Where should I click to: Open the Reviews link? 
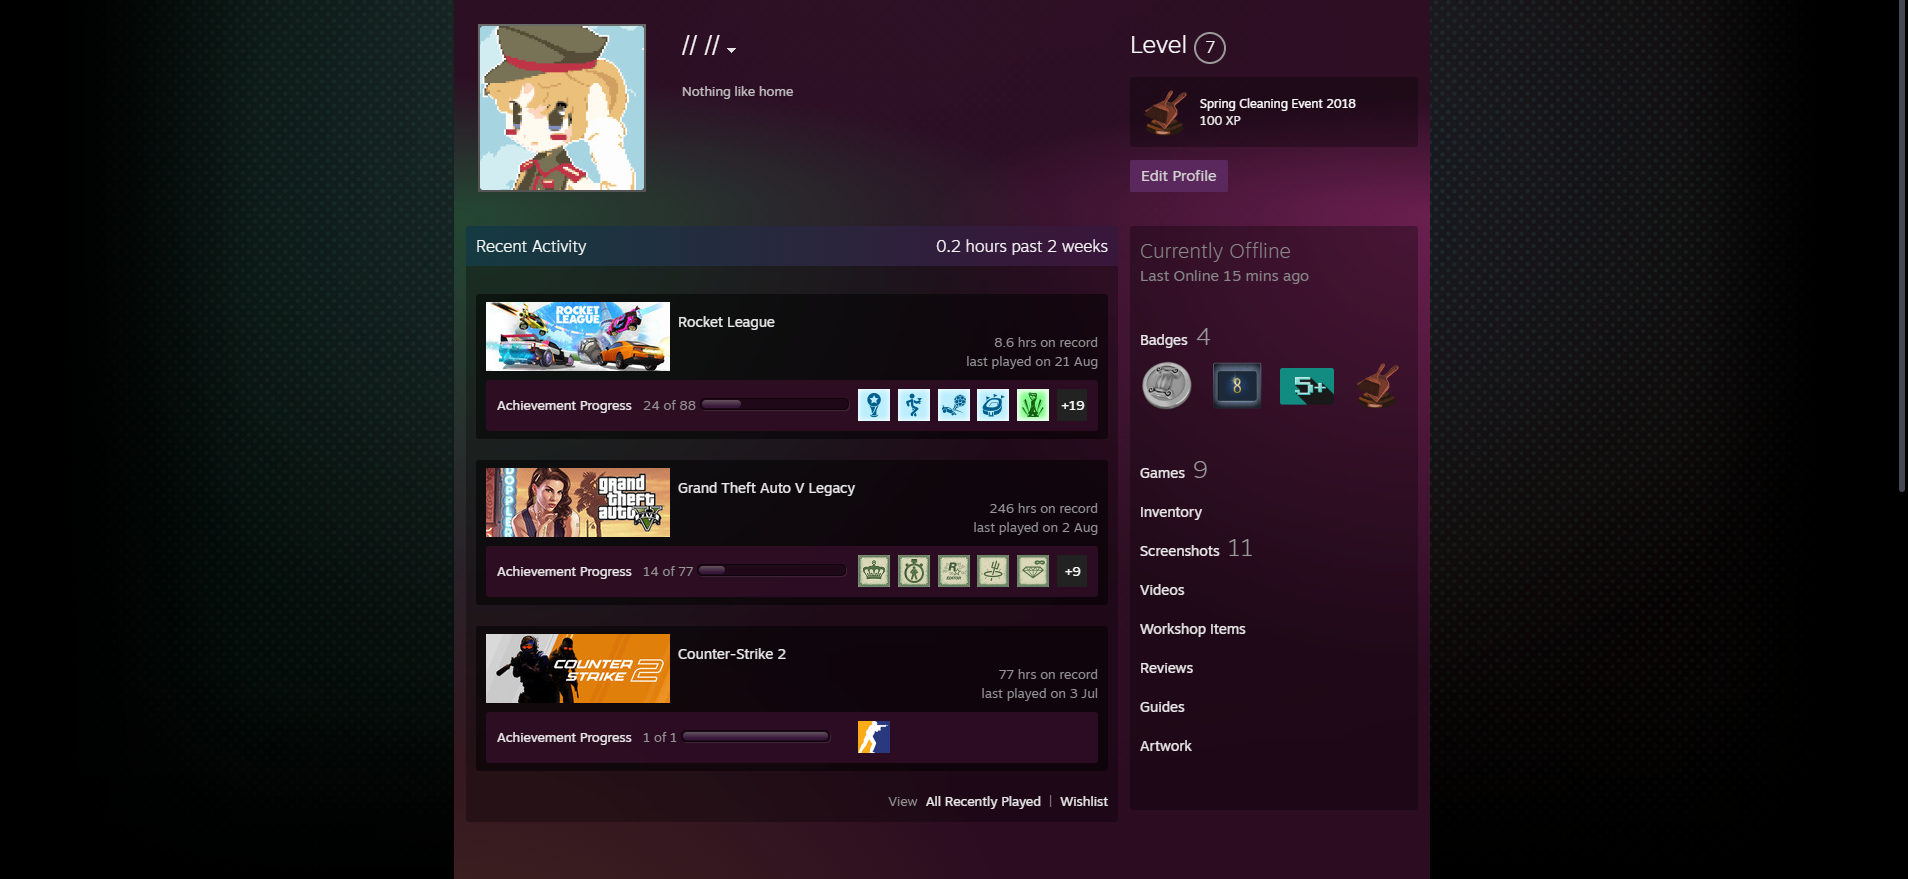(x=1166, y=668)
